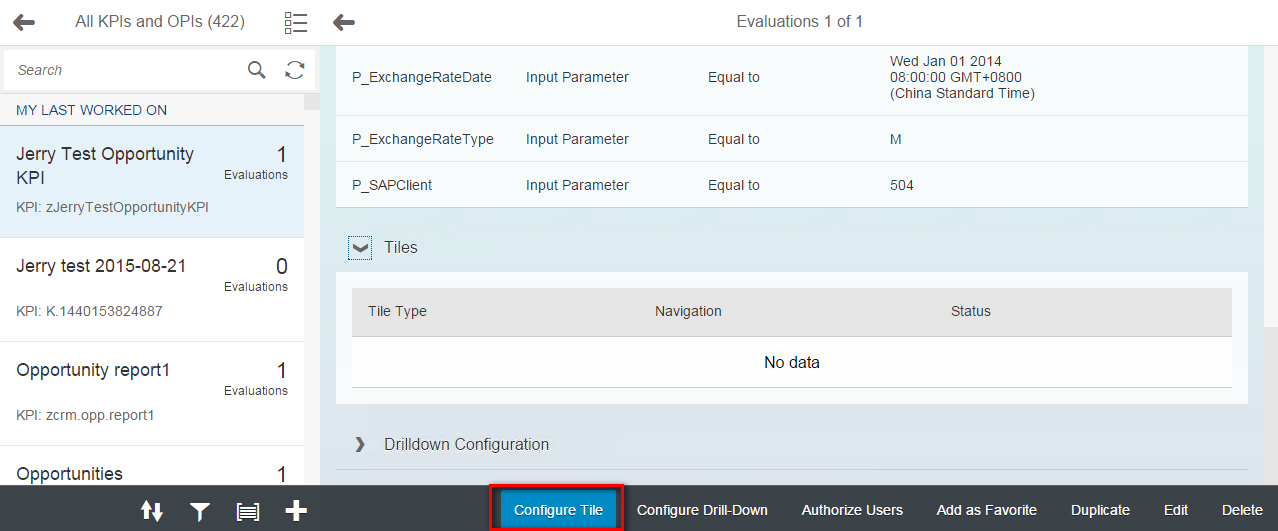Click Authorize Users button
The width and height of the screenshot is (1278, 531).
[x=852, y=510]
